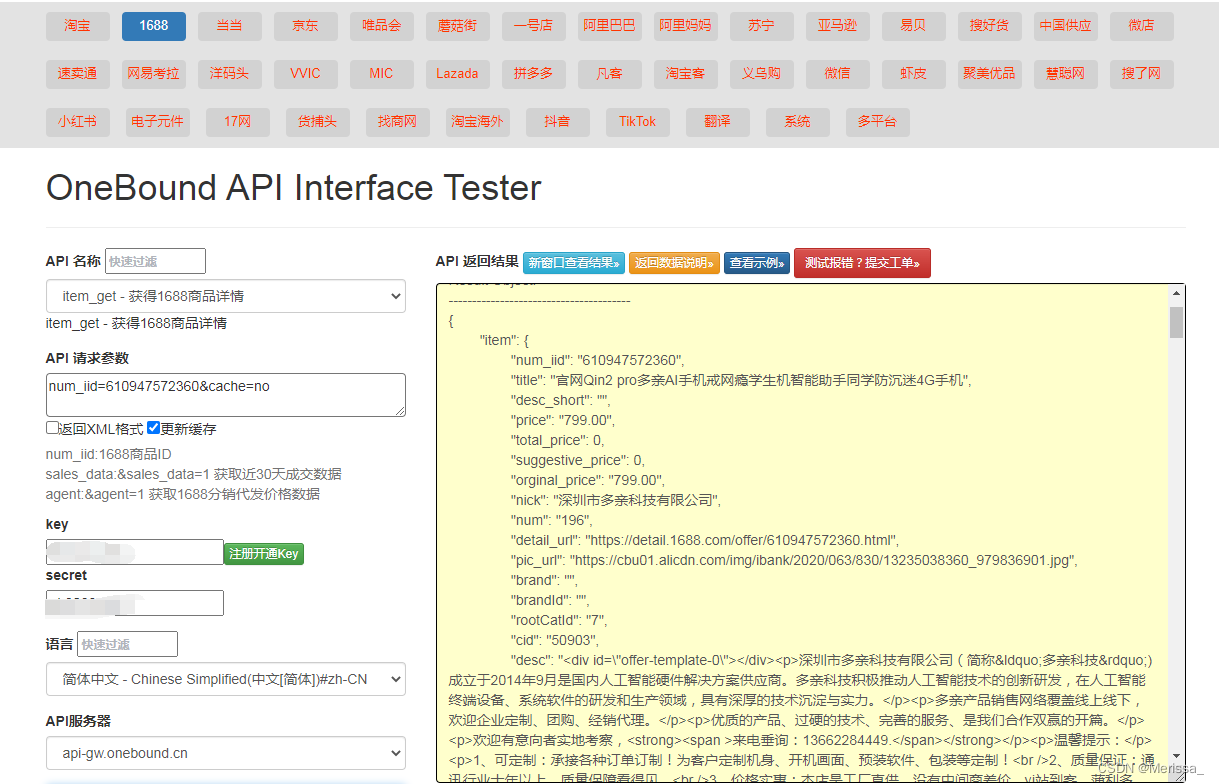Open the 网易考拉 tab
The height and width of the screenshot is (784, 1219).
click(x=153, y=74)
